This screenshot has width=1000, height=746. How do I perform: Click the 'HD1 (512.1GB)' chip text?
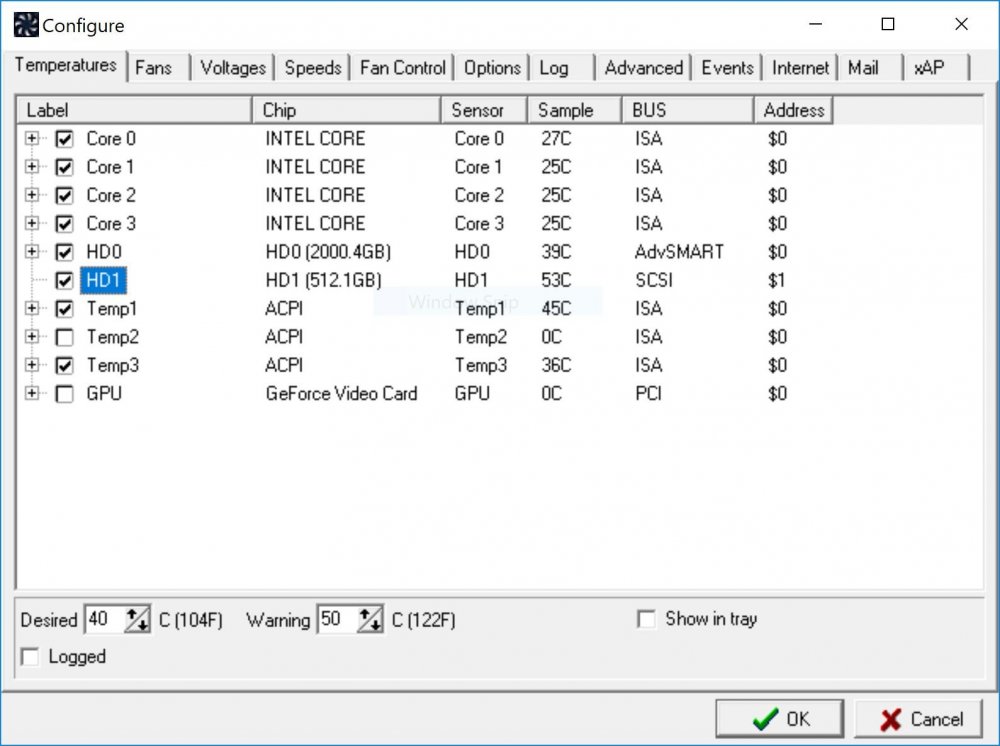click(323, 280)
